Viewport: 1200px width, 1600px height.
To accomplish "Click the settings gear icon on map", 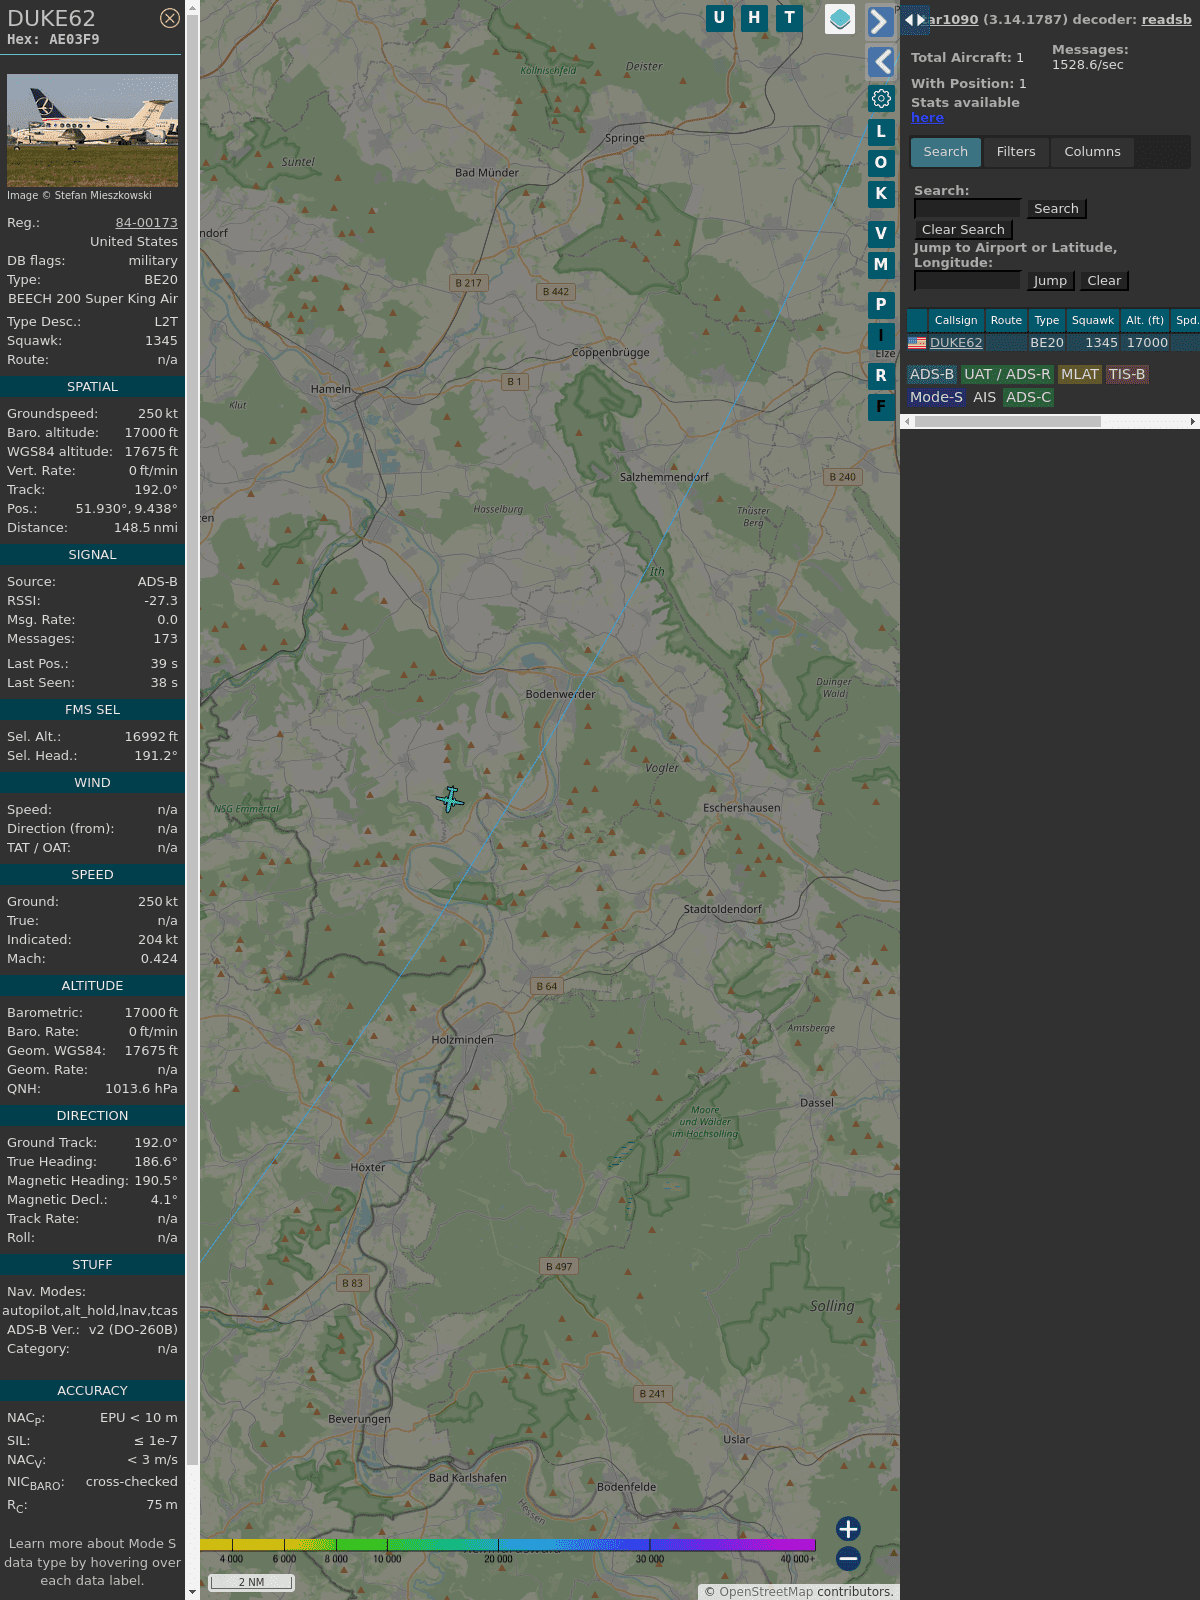I will (x=881, y=99).
